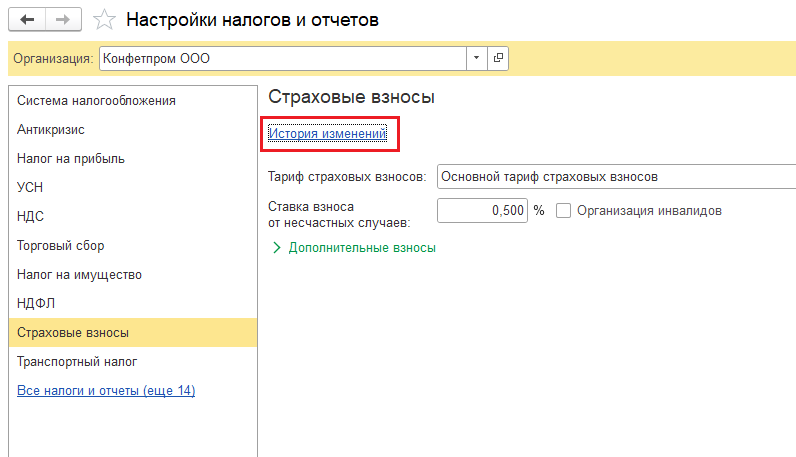Edit the accident contribution rate 0,500 field

pos(482,210)
